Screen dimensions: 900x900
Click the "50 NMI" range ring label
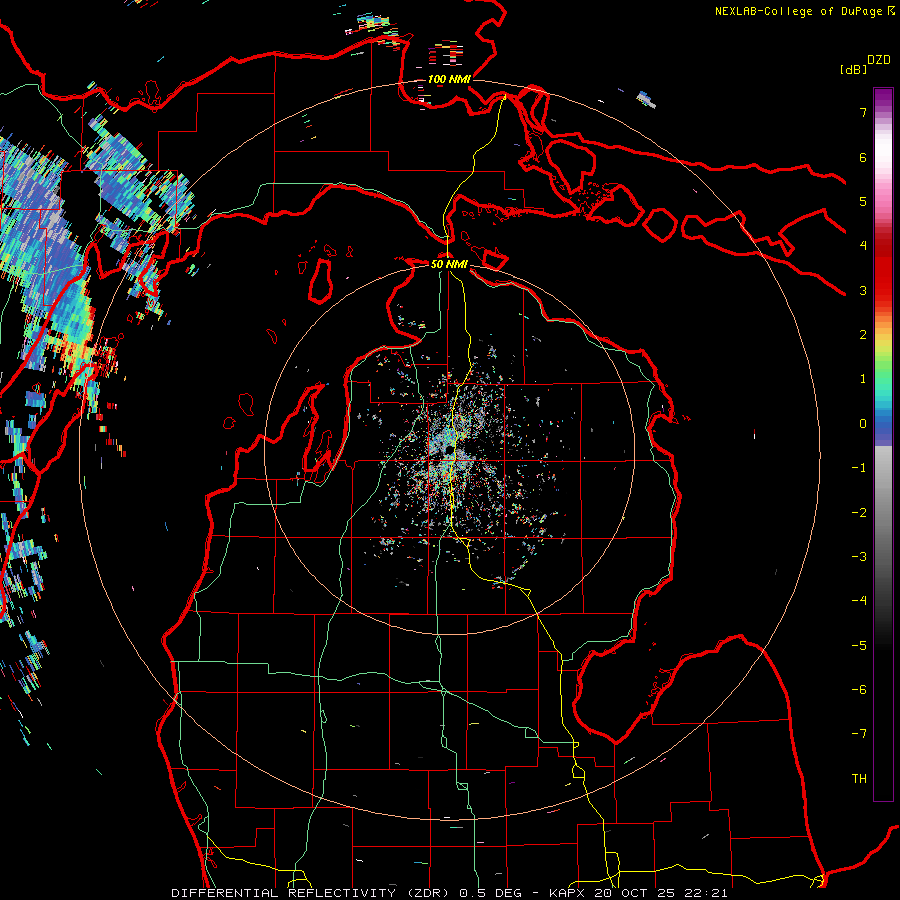449,264
